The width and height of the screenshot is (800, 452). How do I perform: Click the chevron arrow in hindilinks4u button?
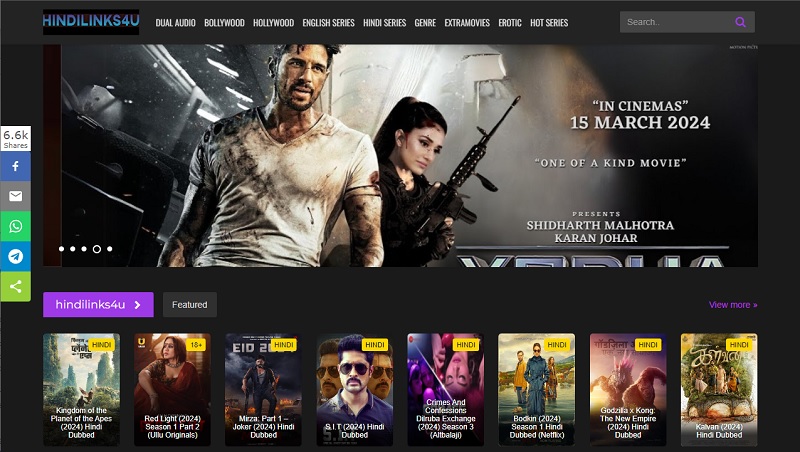[138, 305]
